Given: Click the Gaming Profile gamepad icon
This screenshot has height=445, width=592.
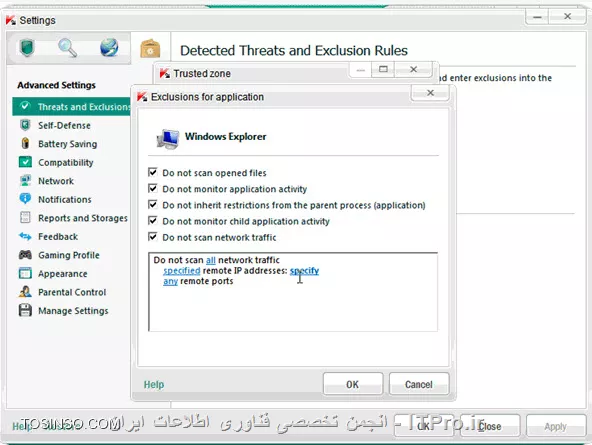Looking at the screenshot, I should point(25,255).
